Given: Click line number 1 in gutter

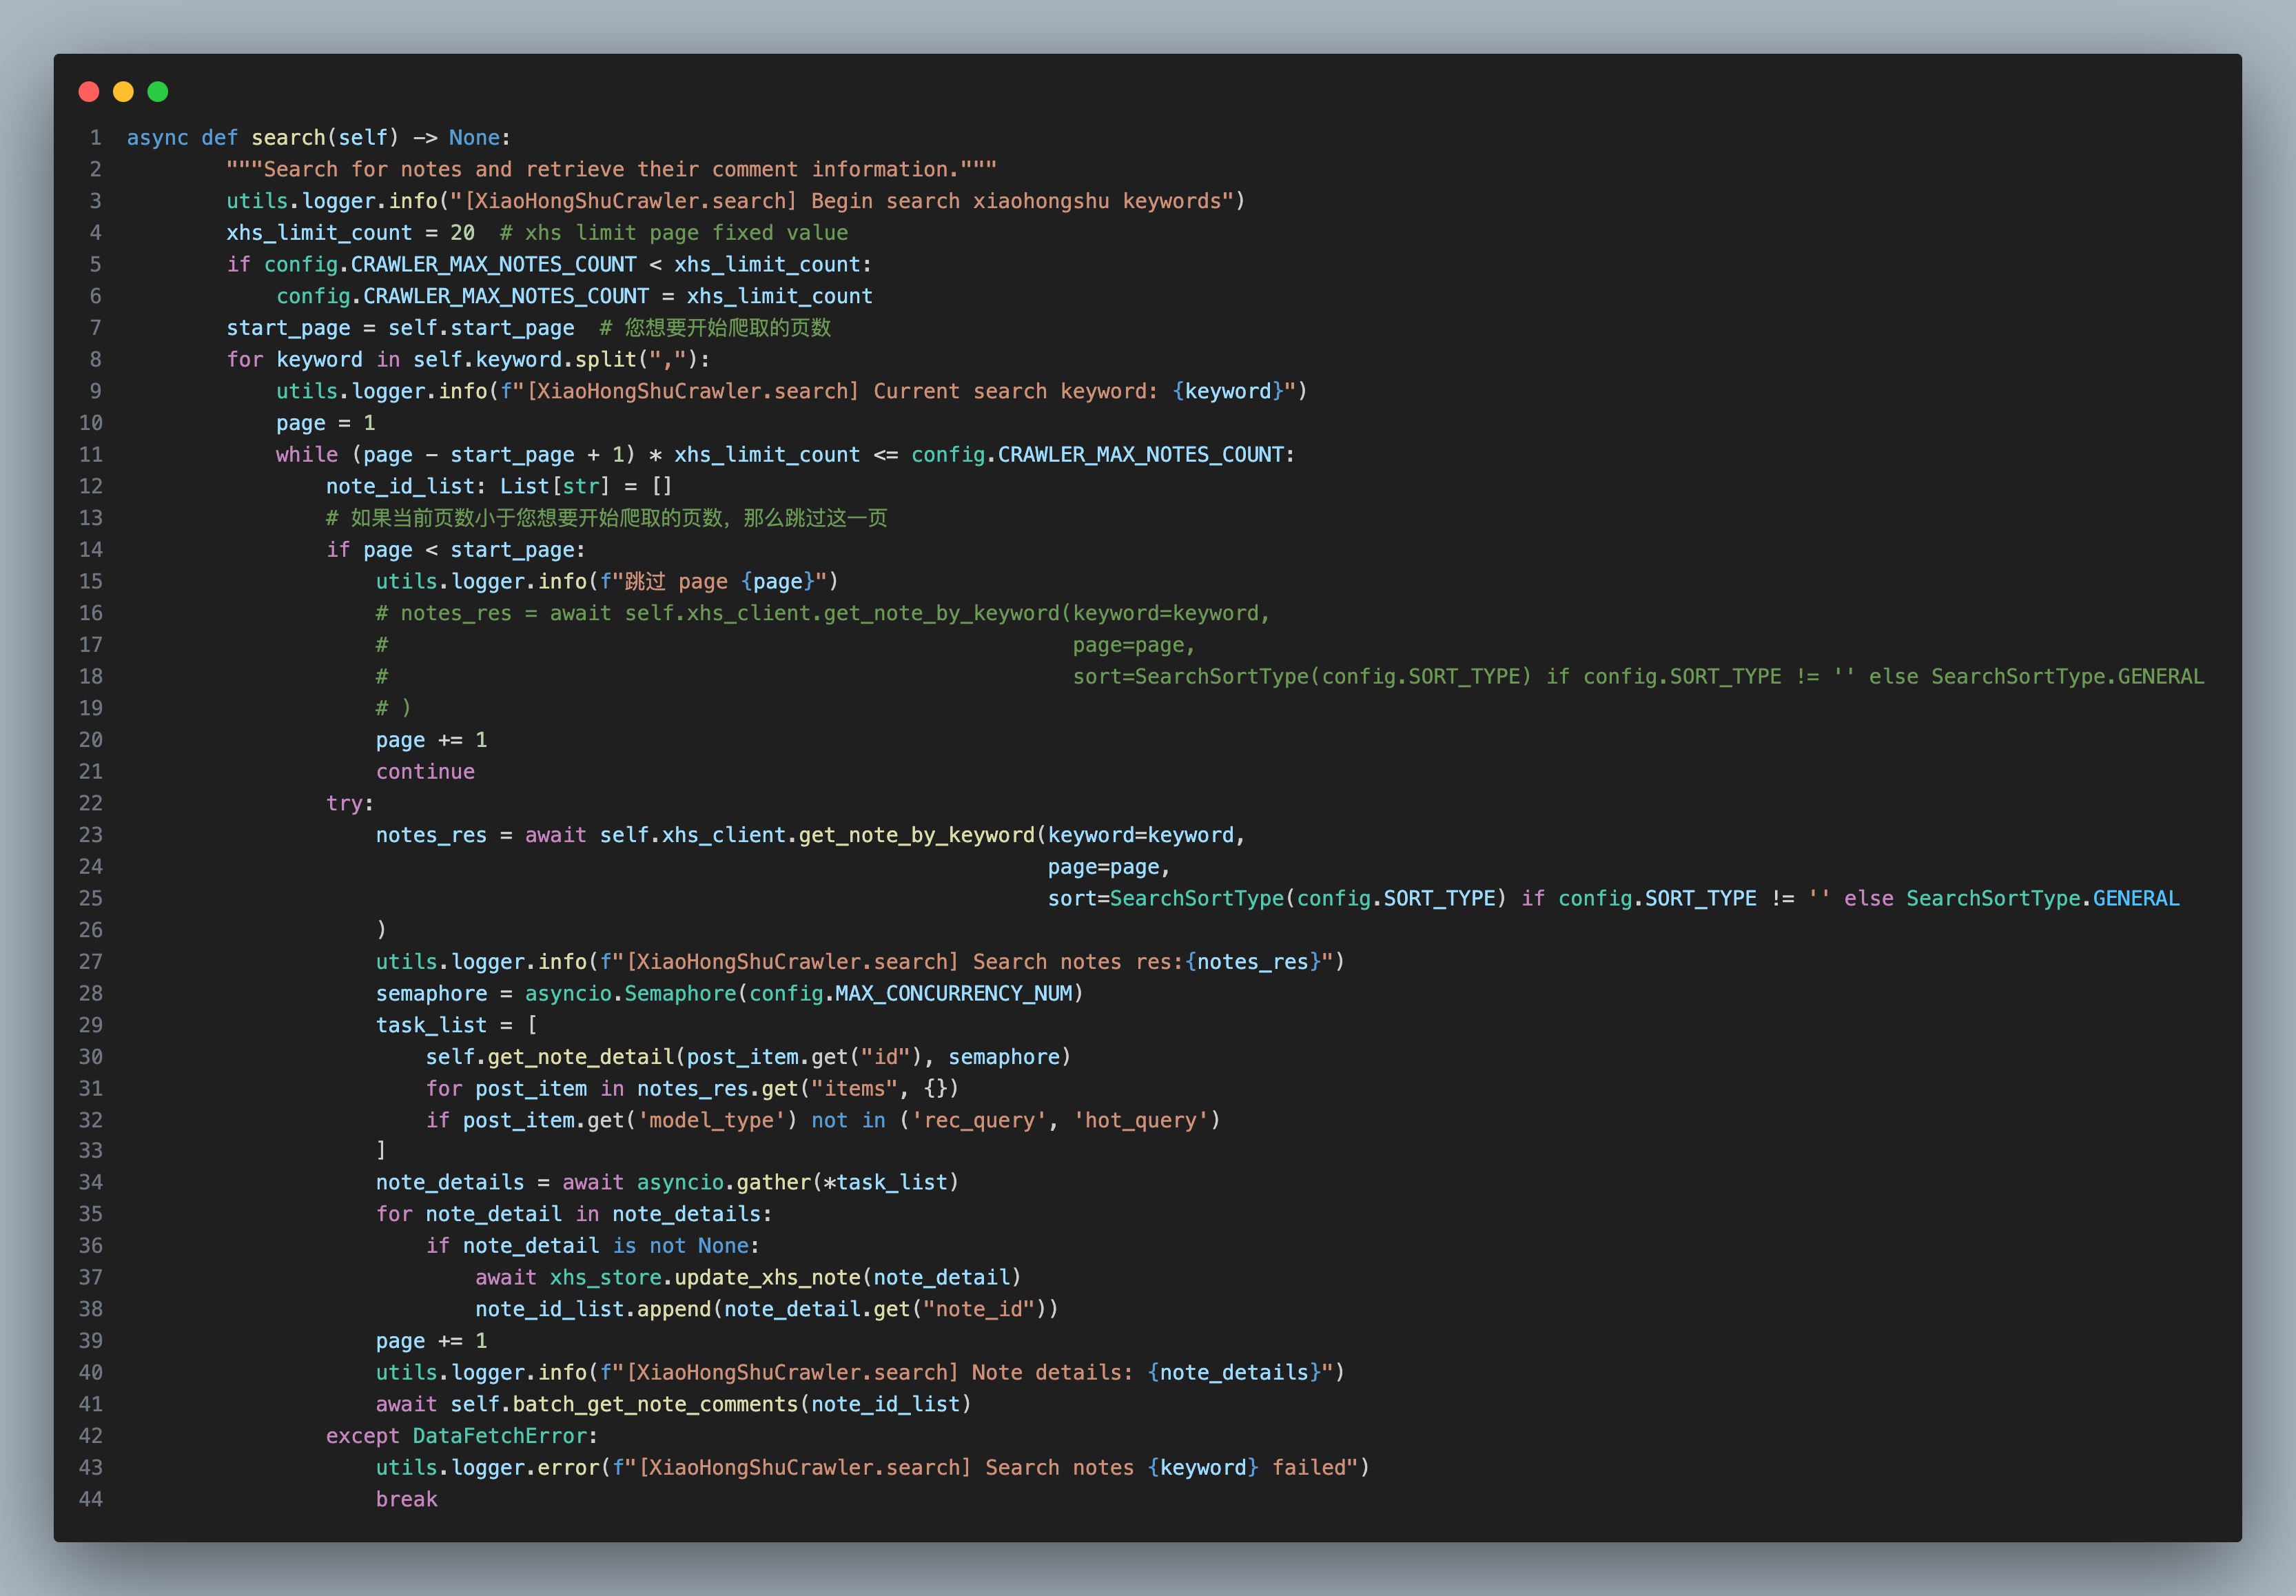Looking at the screenshot, I should click(95, 138).
